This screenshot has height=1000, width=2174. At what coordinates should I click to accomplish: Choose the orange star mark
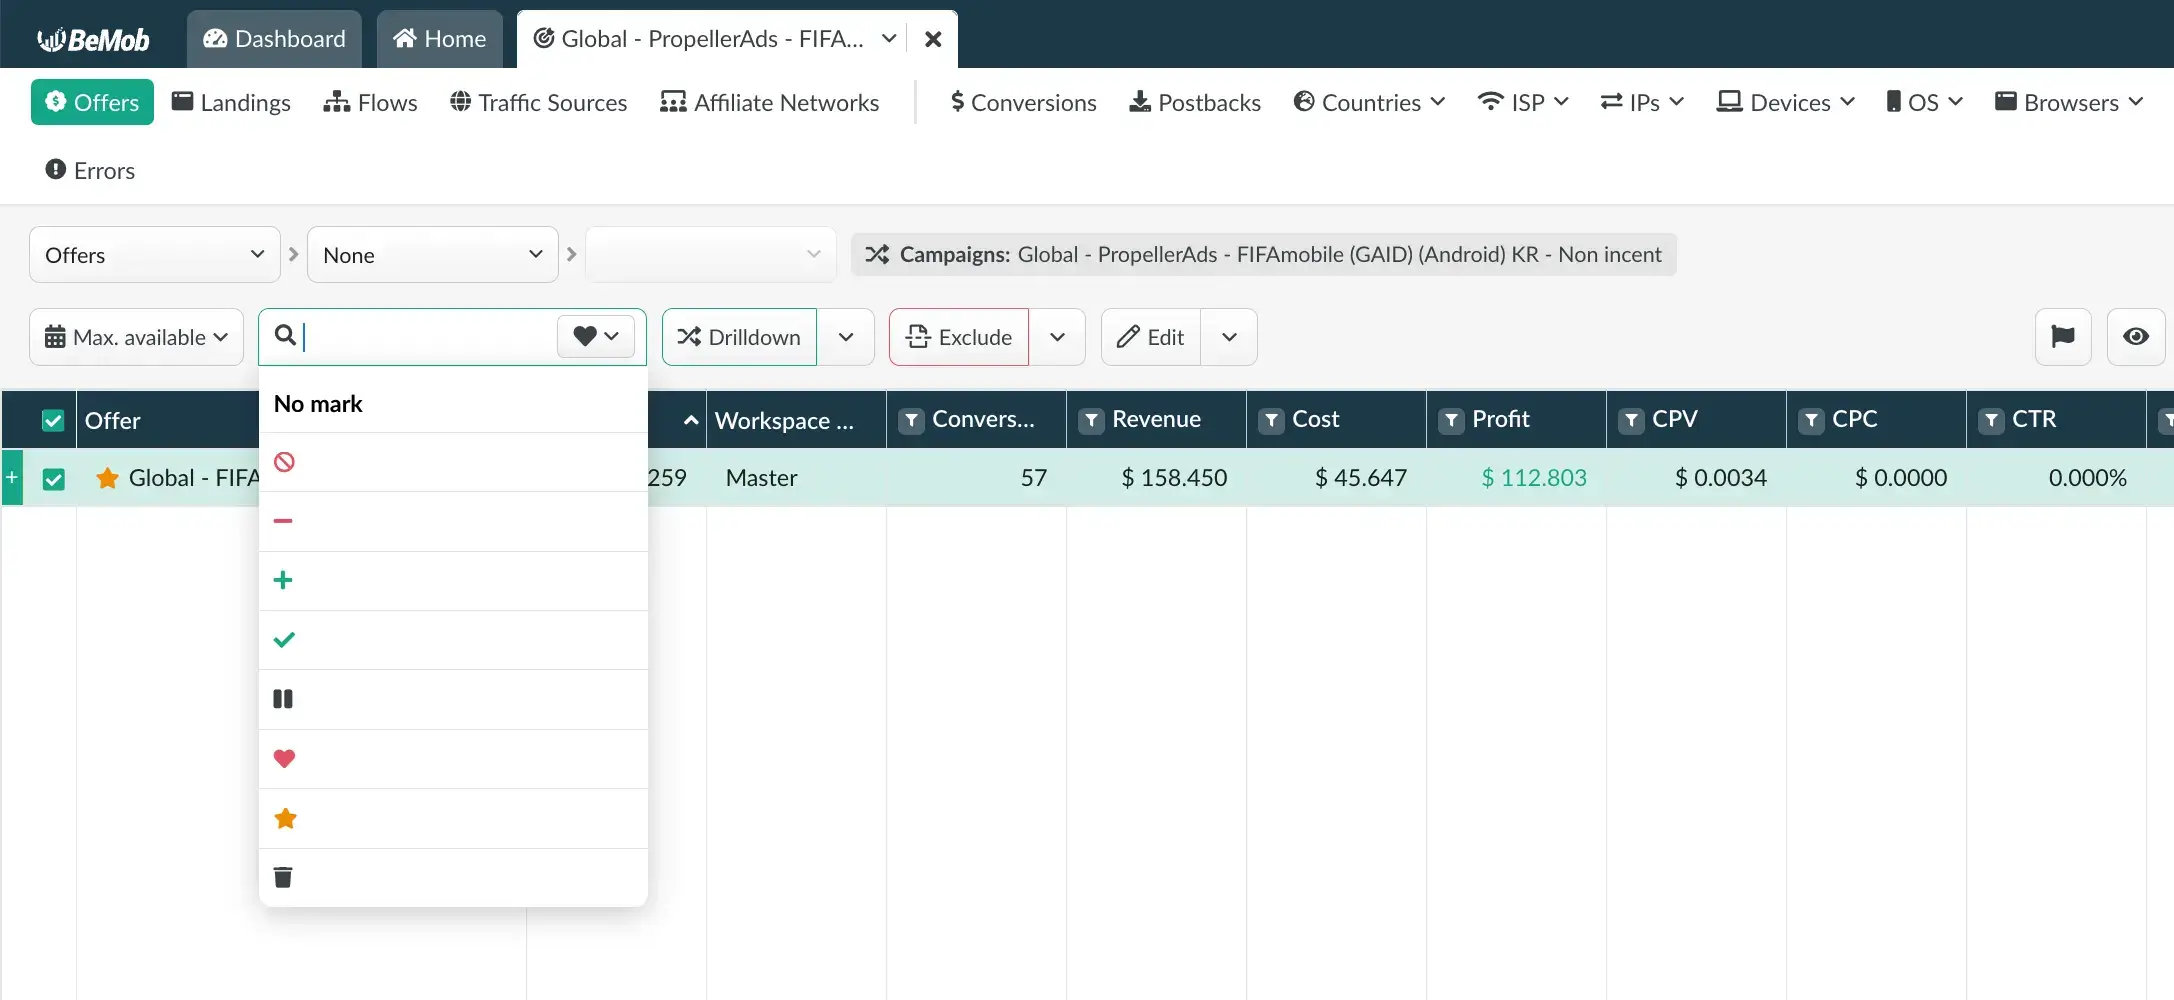pyautogui.click(x=285, y=819)
